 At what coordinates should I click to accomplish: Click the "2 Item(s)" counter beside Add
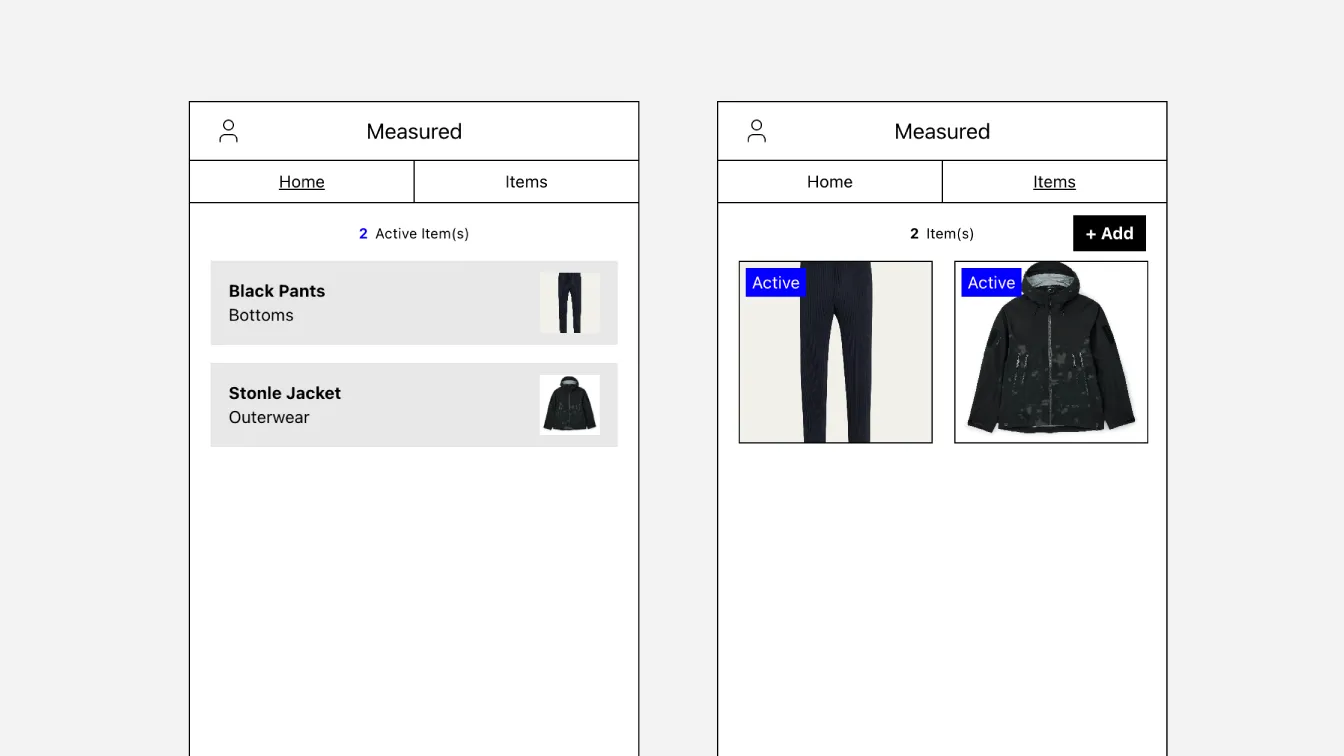pos(941,234)
